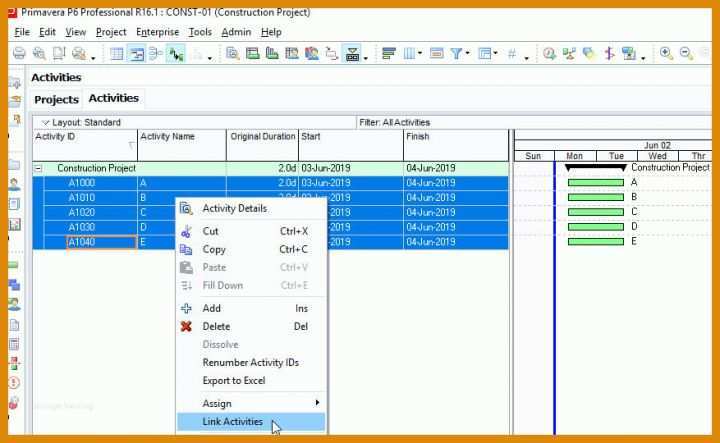This screenshot has width=720, height=443.
Task: Select Add from the context menu
Action: (x=251, y=308)
